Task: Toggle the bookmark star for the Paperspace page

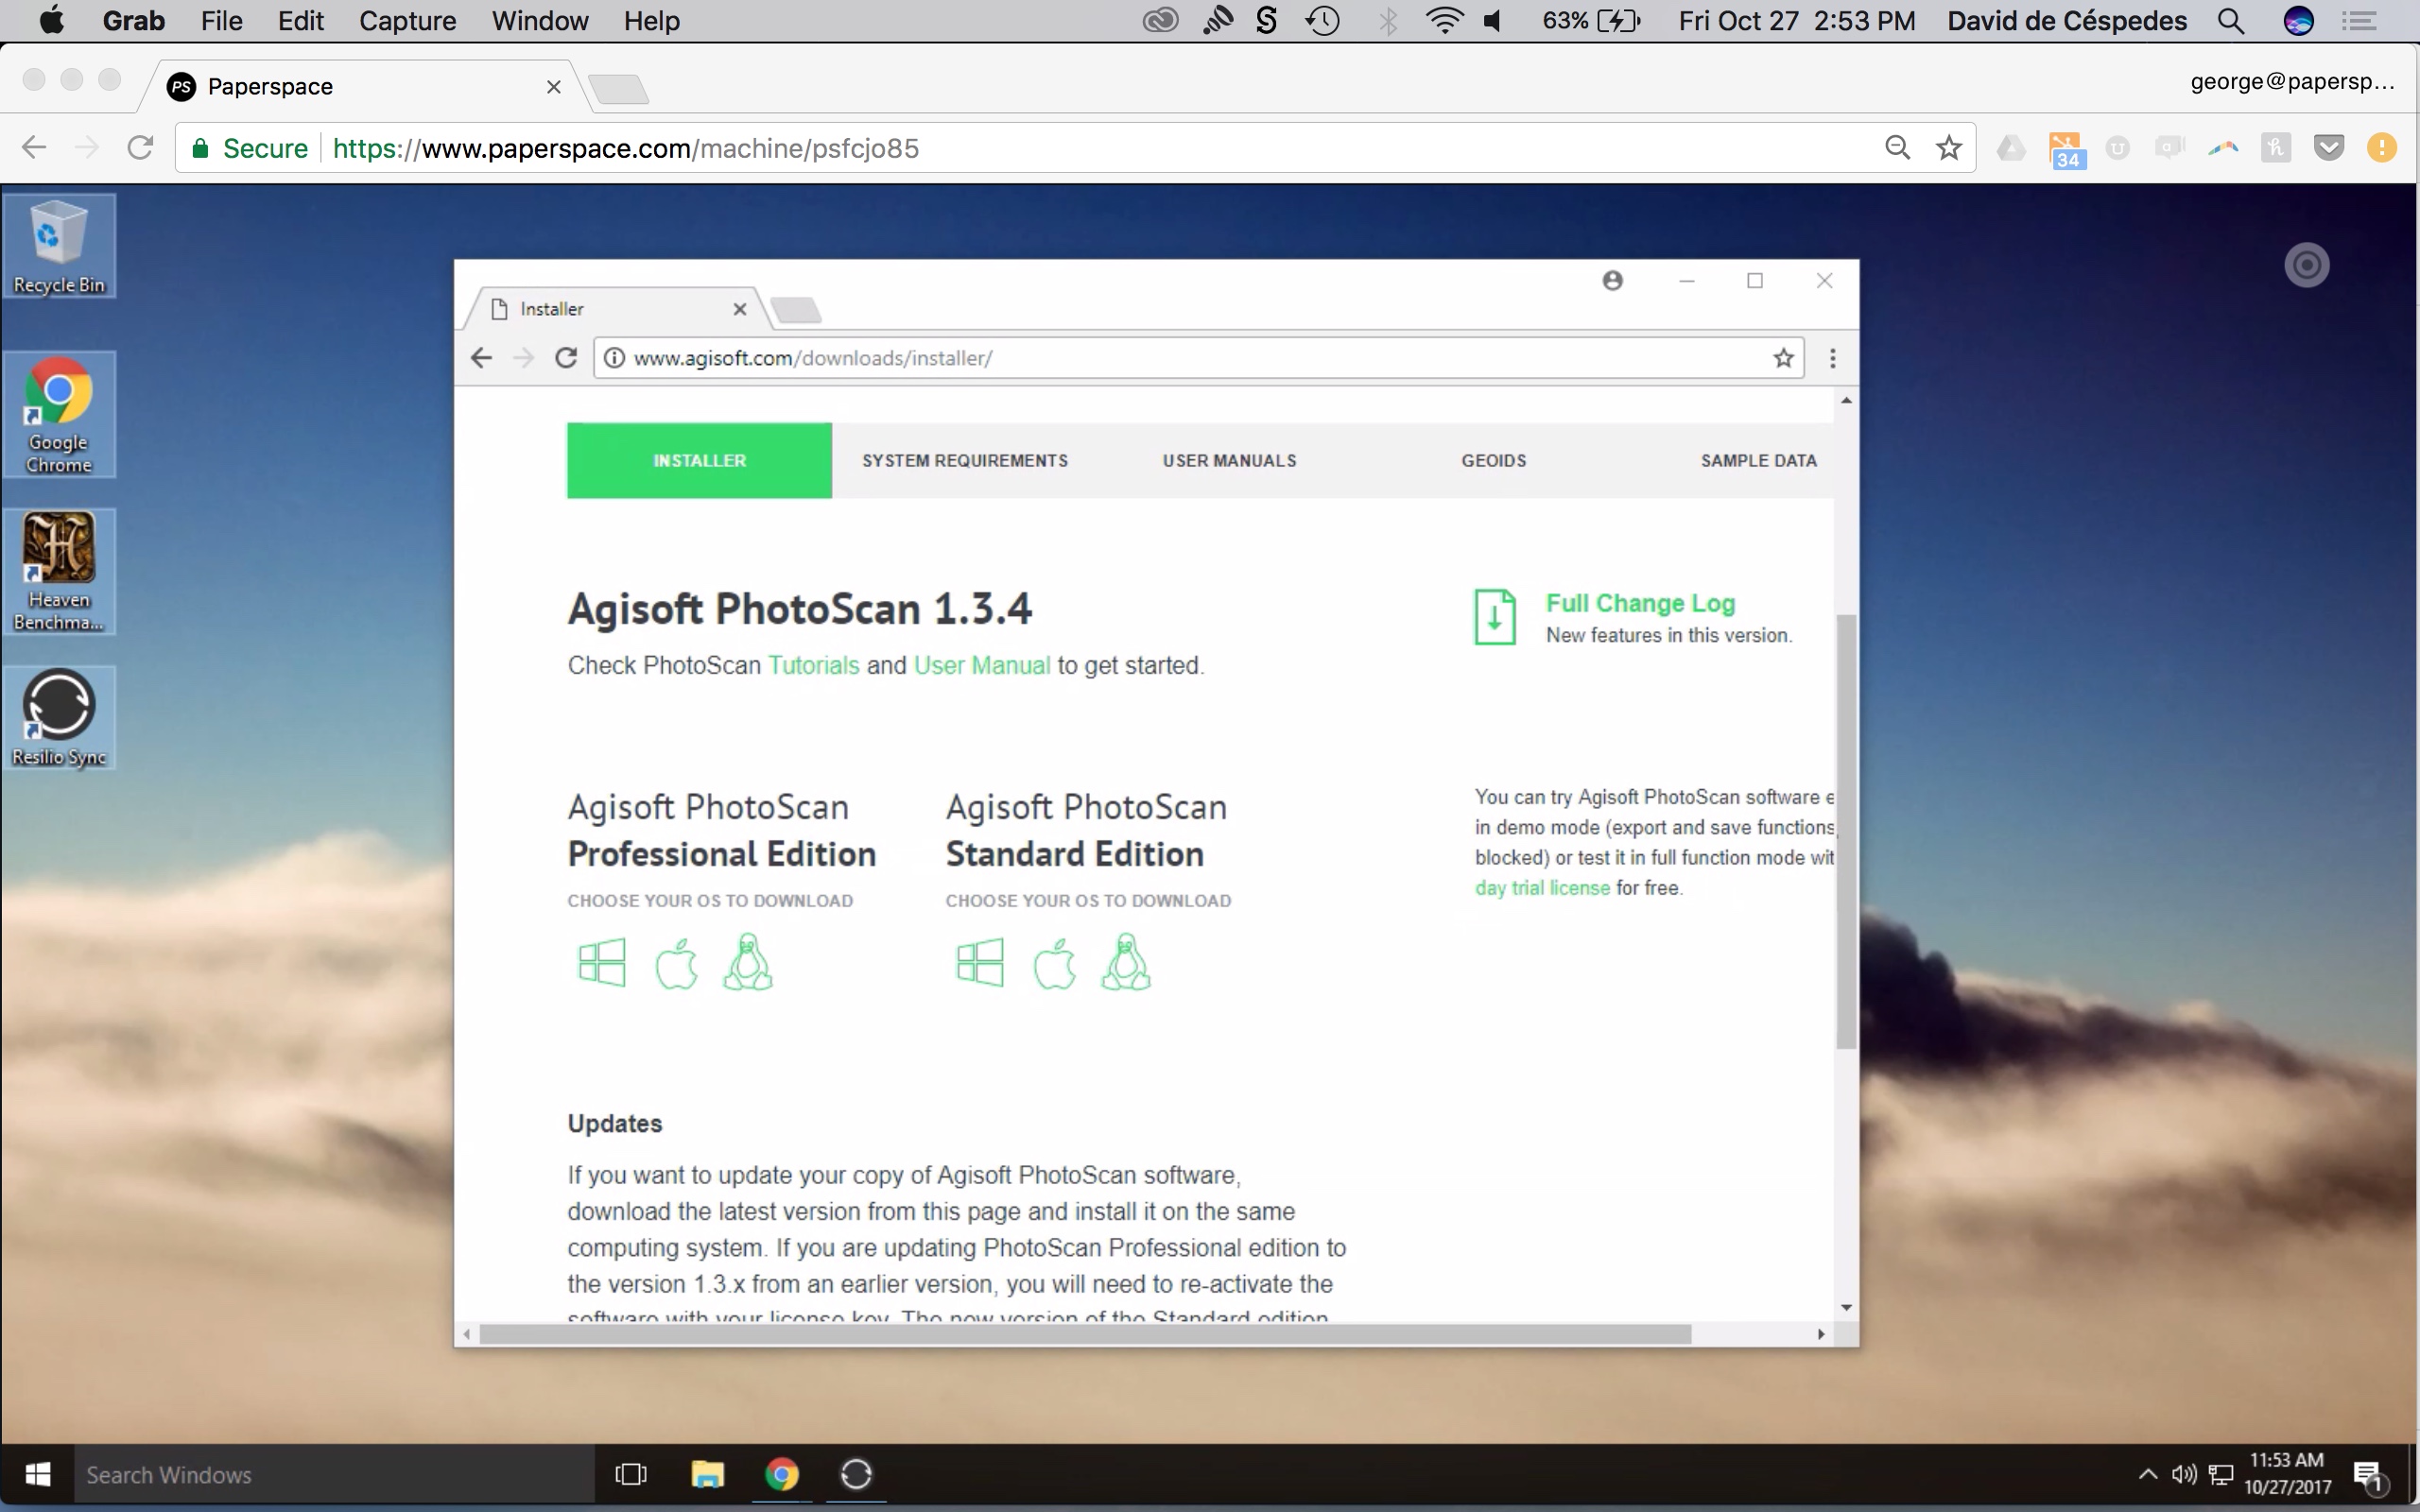Action: coord(1948,147)
